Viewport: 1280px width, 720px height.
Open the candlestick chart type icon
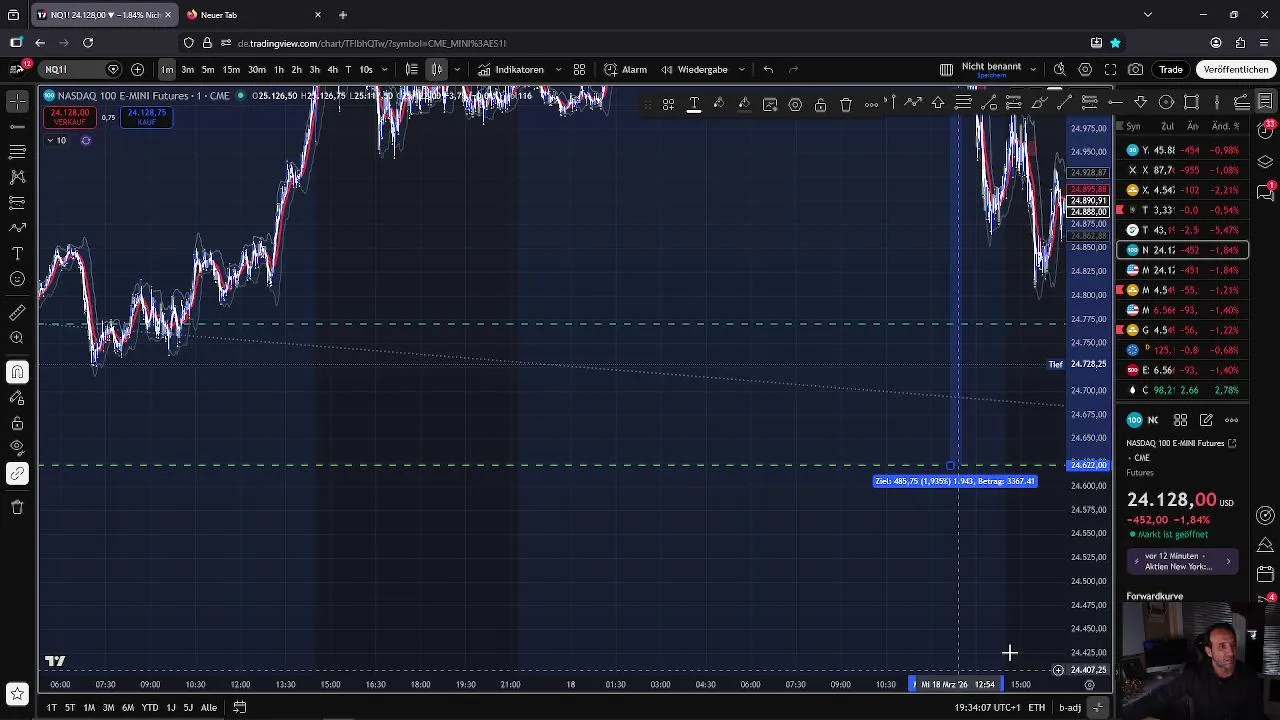(437, 69)
